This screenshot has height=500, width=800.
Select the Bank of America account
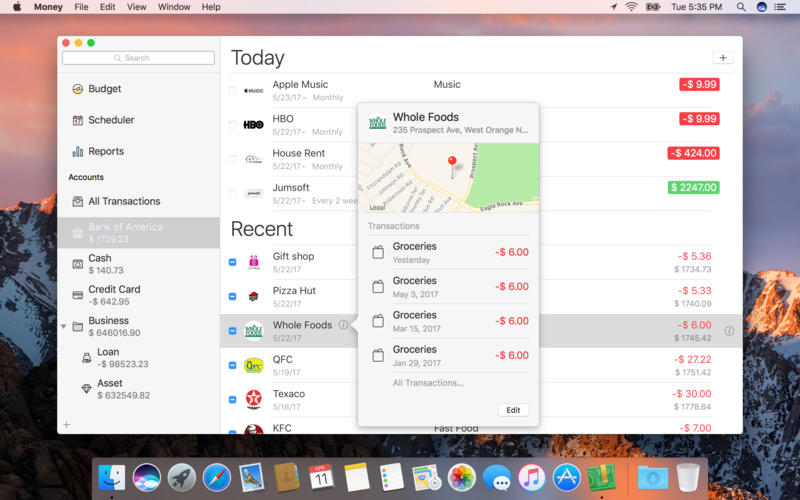pyautogui.click(x=138, y=233)
